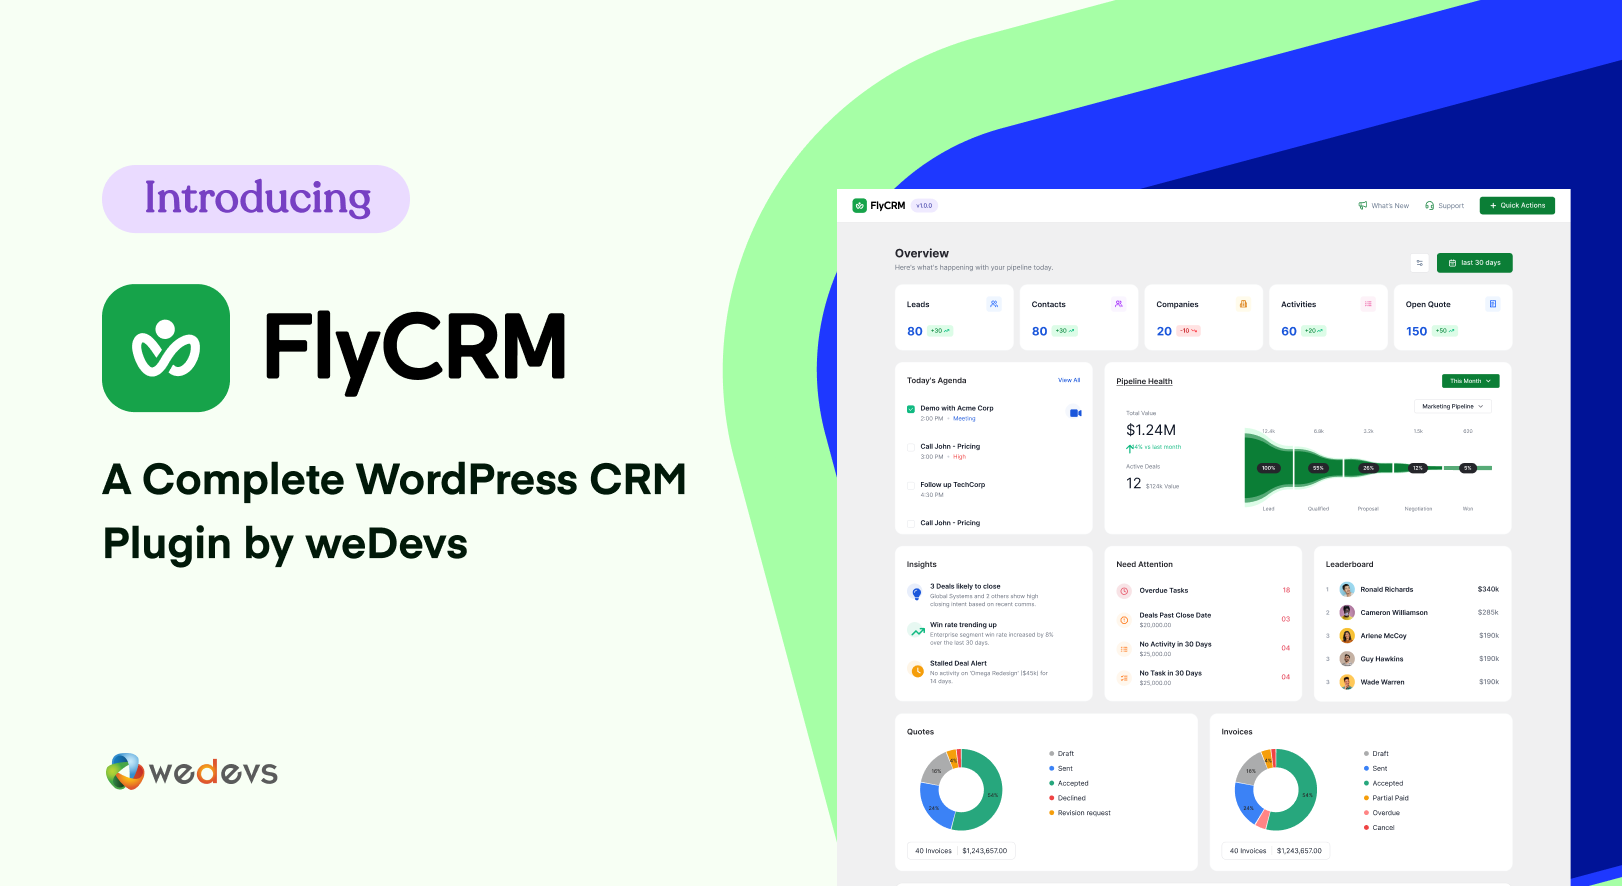Check the Follow up TechCorp task
Screen dimensions: 1622x886
(x=911, y=485)
